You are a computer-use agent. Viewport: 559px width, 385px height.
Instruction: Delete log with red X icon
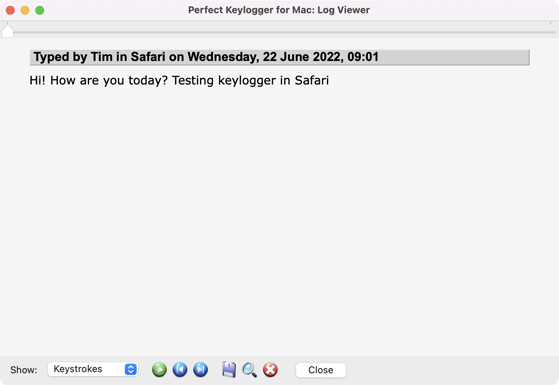pyautogui.click(x=270, y=370)
